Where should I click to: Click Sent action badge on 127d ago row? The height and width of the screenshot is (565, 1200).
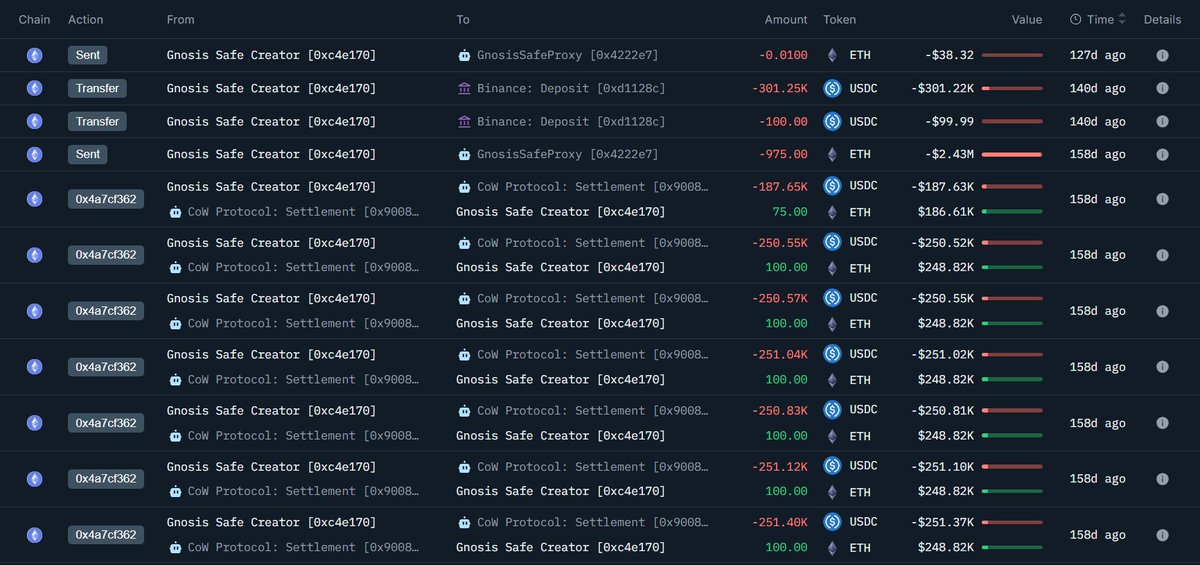click(88, 55)
